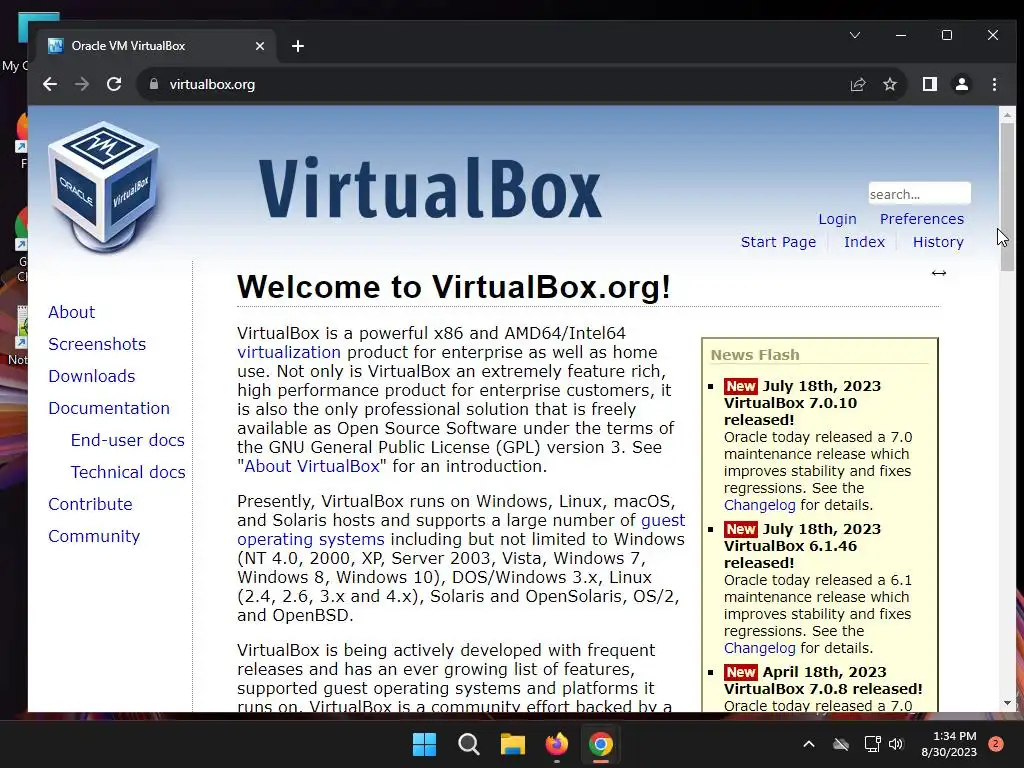Screen dimensions: 1024x768
Task: Click the Chrome taskbar icon
Action: 600,744
